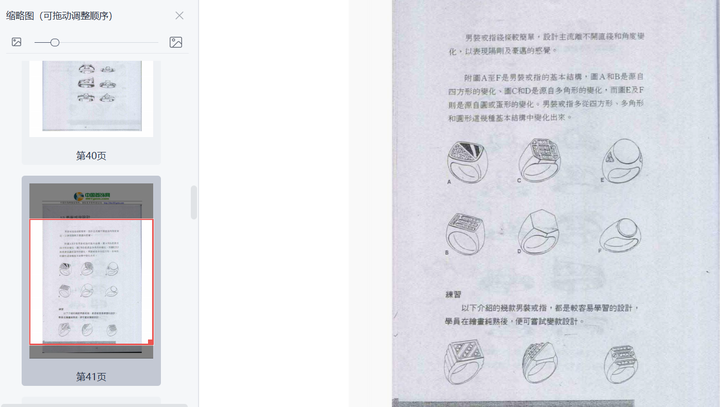Image resolution: width=720 pixels, height=407 pixels.
Task: Click the small-thumbnail size icon
Action: (17, 42)
